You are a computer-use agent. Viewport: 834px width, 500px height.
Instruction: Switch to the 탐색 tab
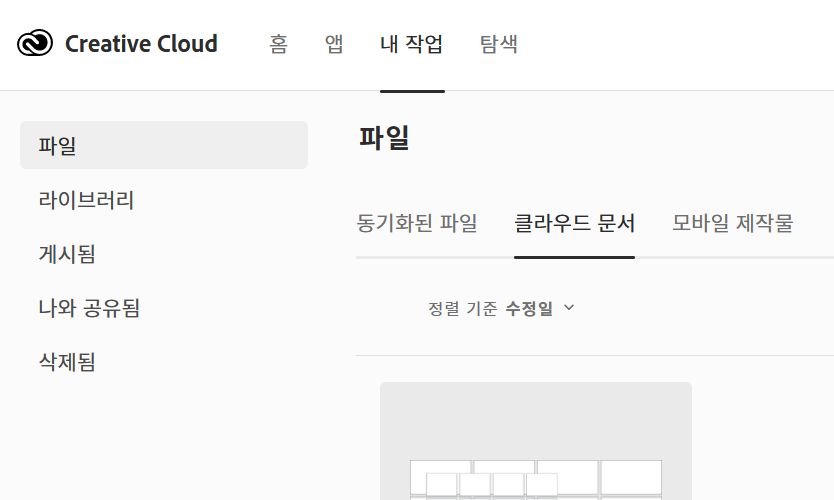(499, 44)
